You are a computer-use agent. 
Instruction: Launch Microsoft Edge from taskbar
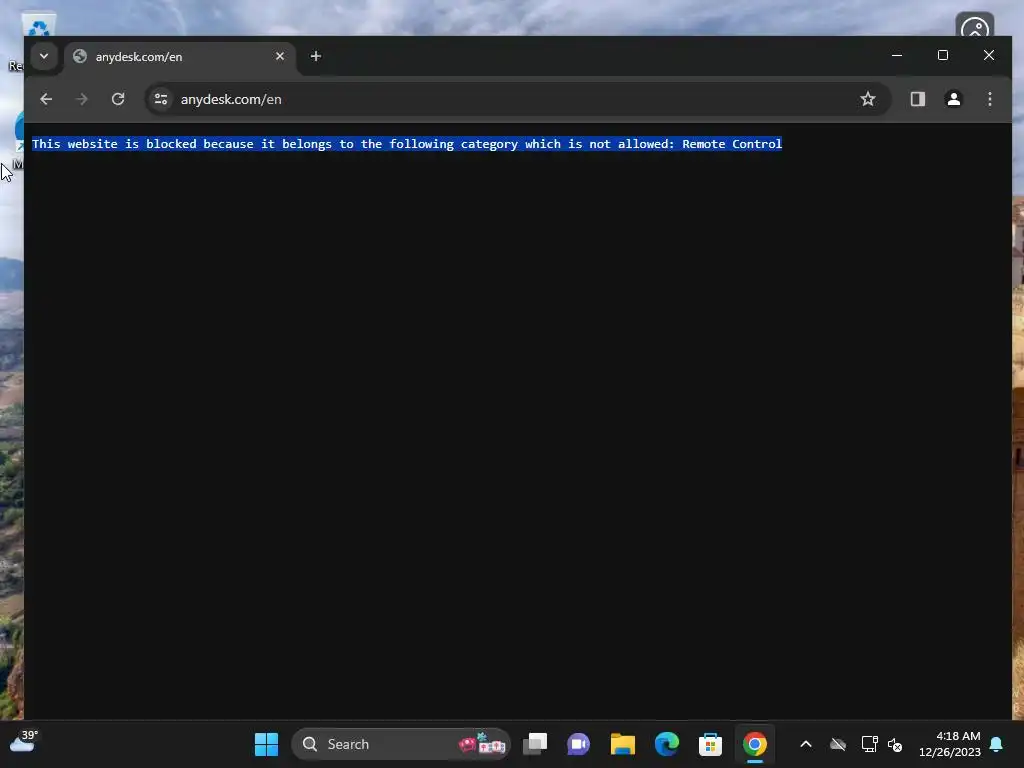point(667,744)
